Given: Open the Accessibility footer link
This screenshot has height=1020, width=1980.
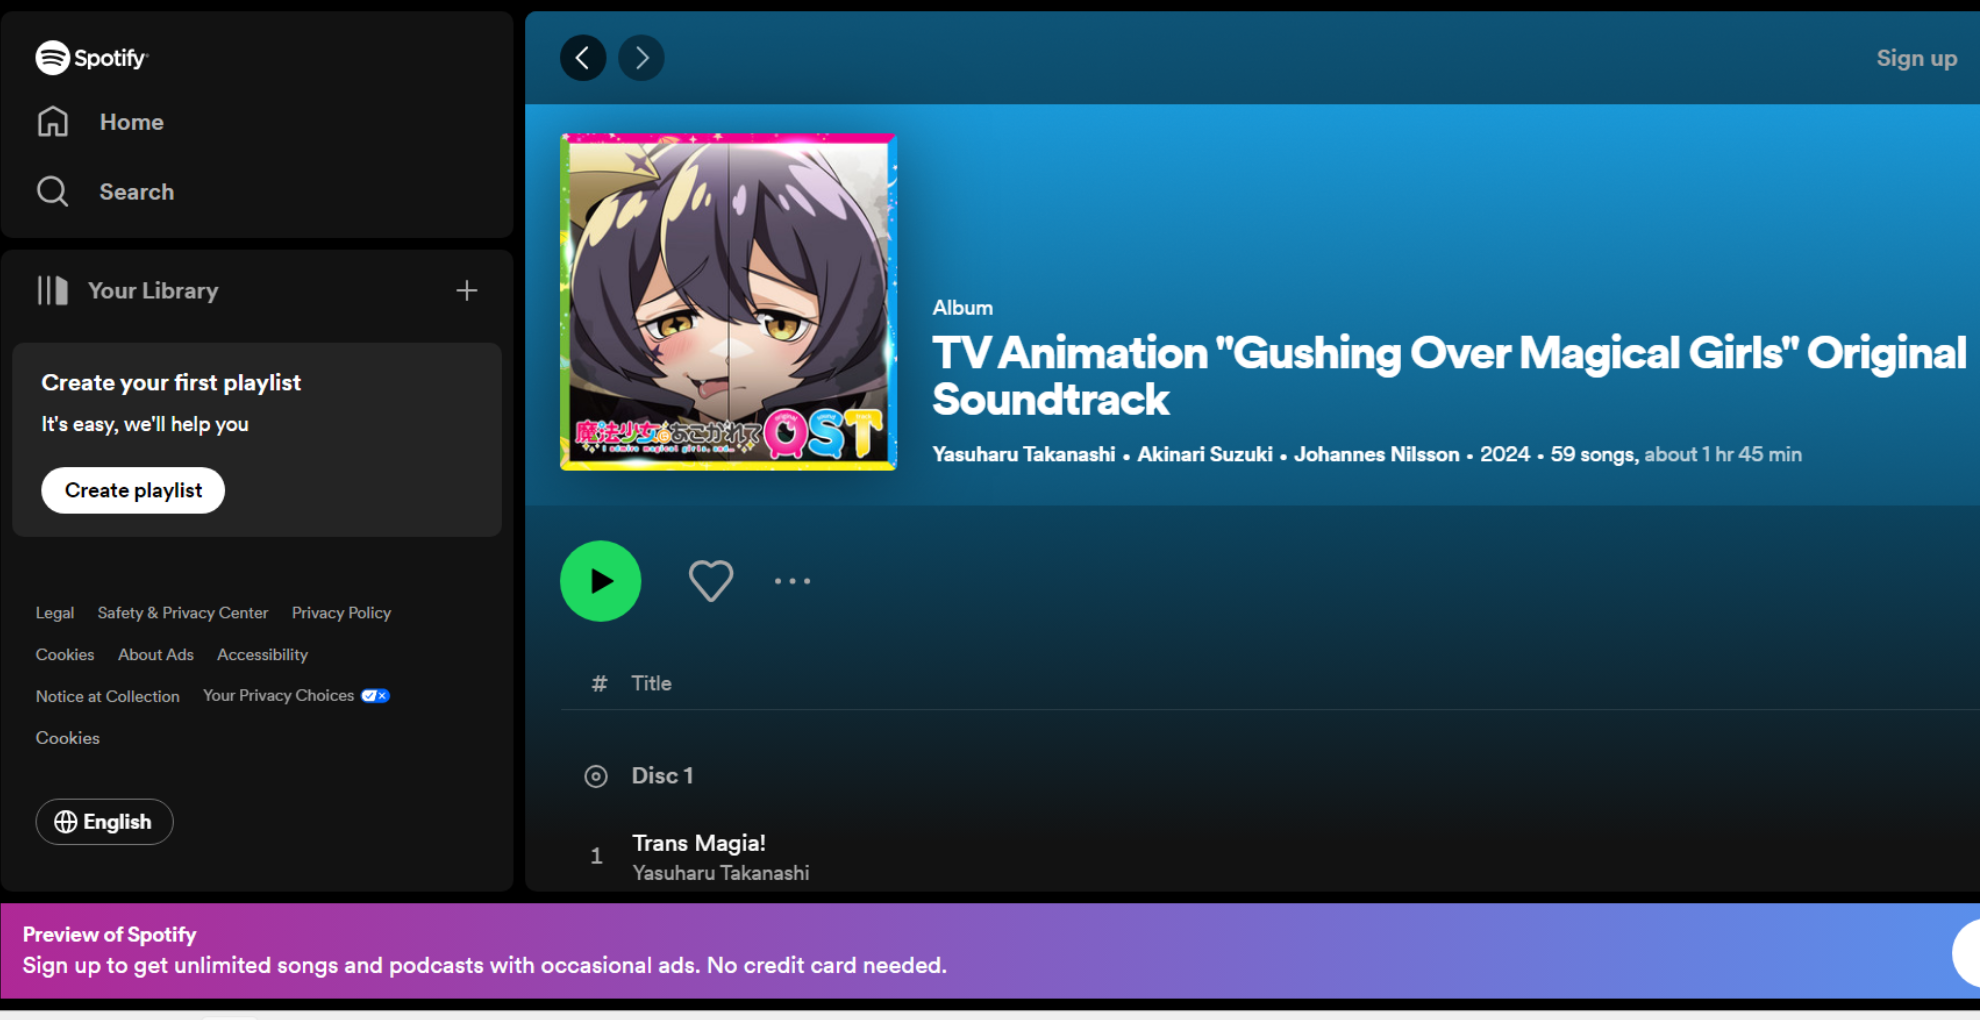Looking at the screenshot, I should point(262,654).
